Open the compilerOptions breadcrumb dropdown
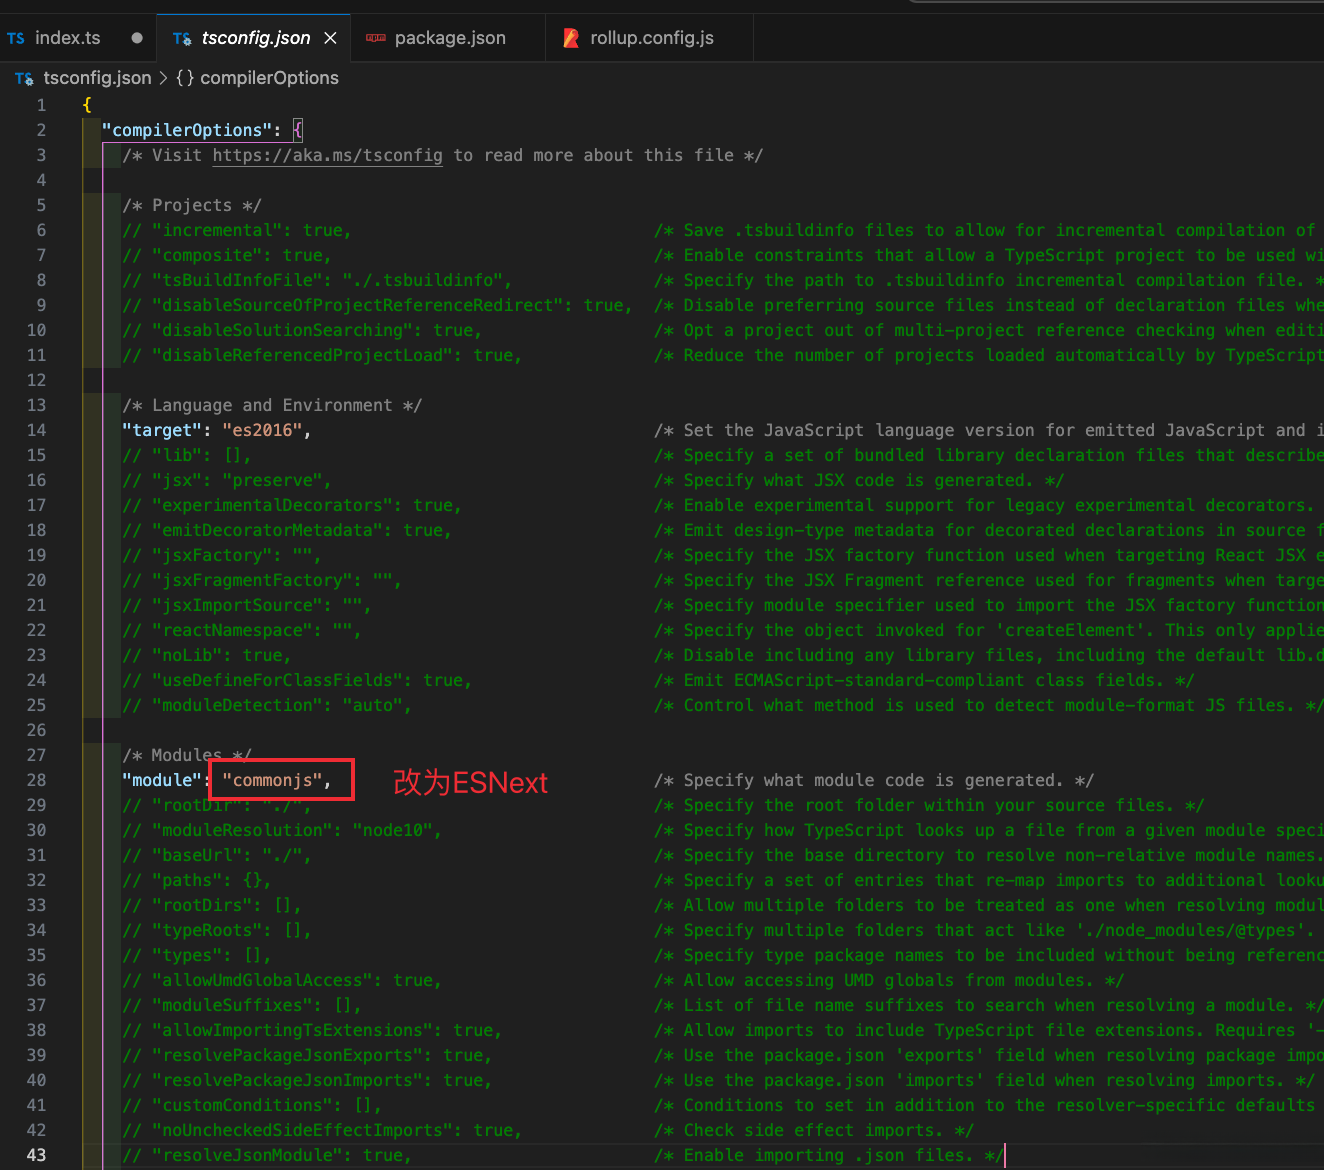This screenshot has width=1324, height=1170. 269,78
